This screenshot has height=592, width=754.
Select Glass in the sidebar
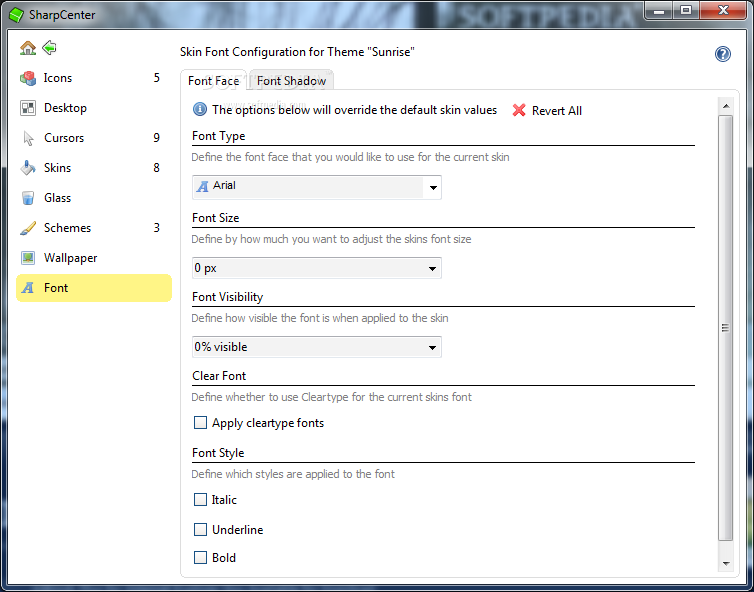point(94,198)
